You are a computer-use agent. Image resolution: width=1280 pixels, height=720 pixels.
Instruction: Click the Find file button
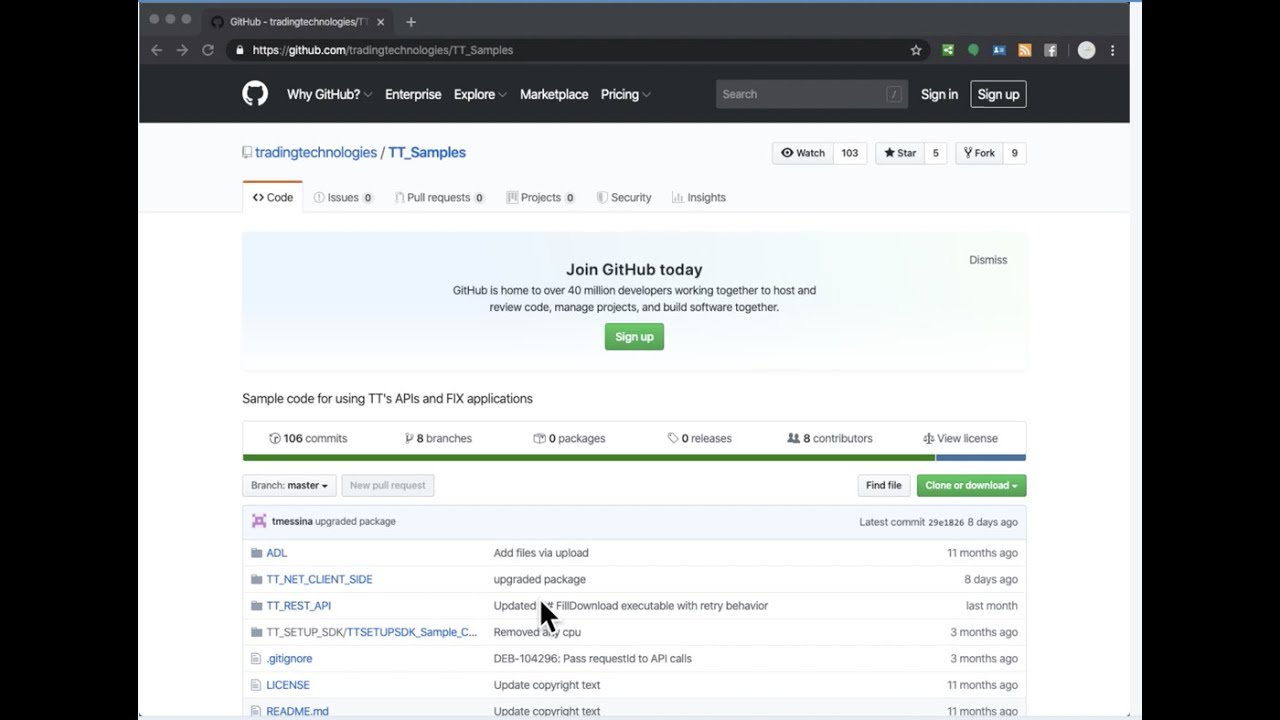[883, 485]
